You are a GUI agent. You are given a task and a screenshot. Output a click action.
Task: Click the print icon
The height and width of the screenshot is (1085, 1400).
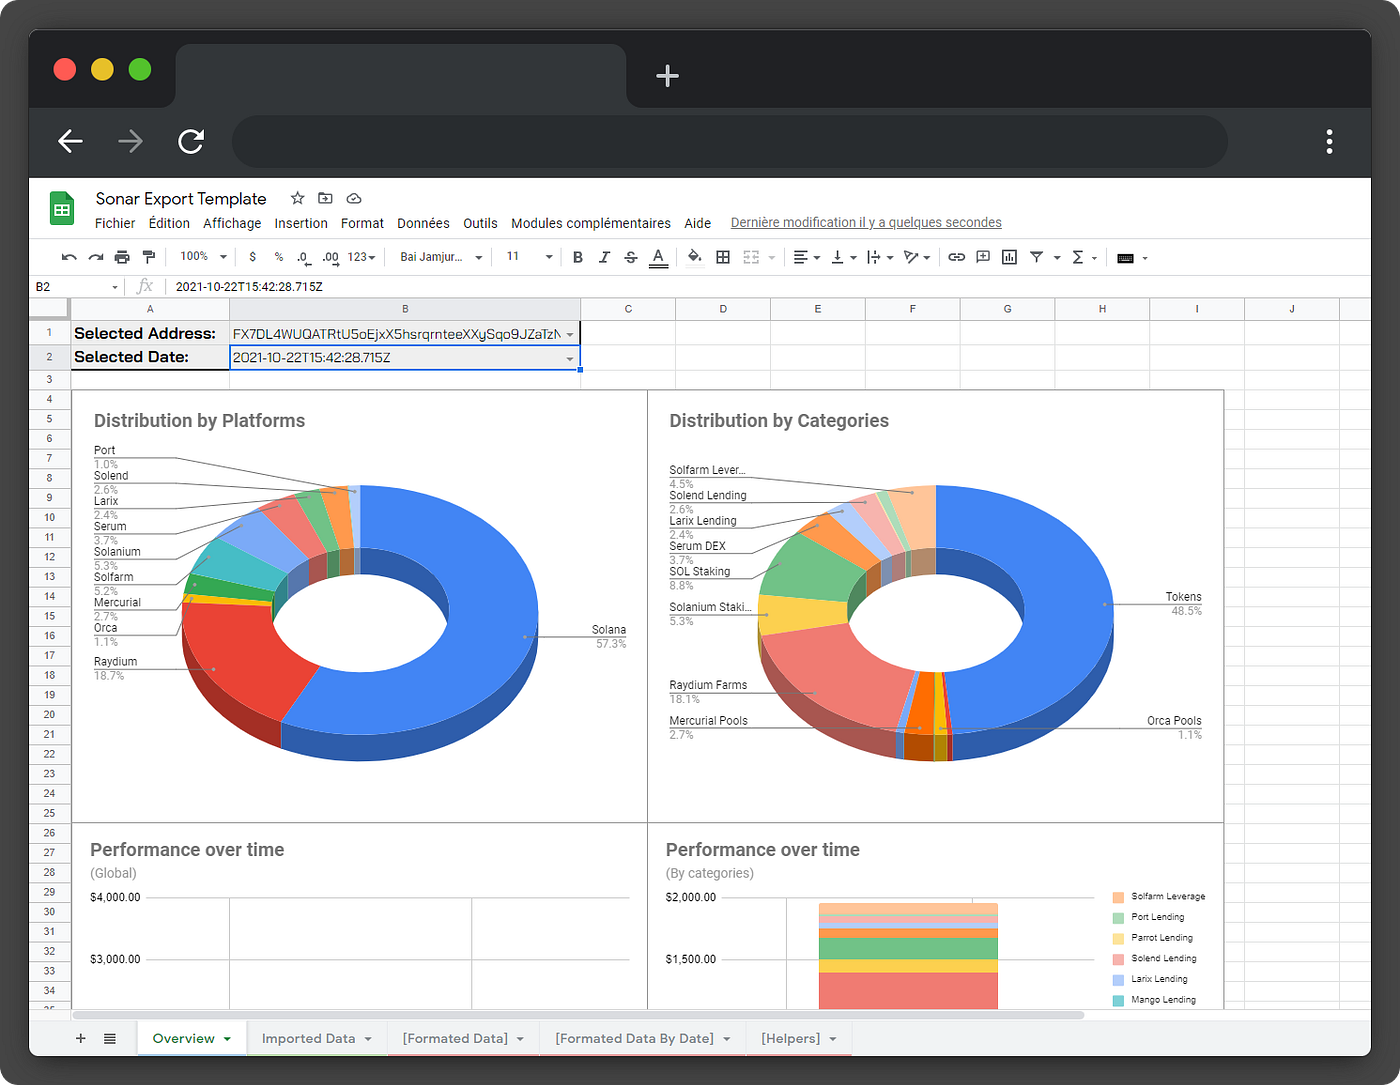[x=122, y=258]
